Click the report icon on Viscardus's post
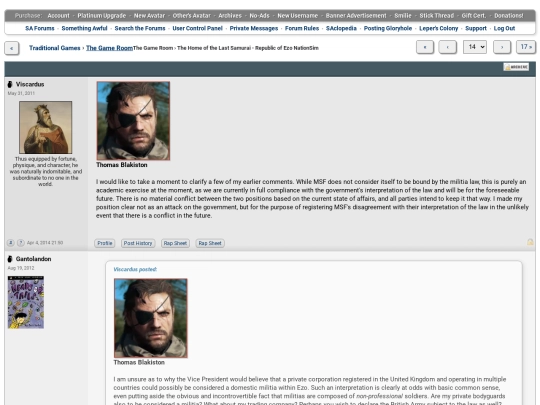 pos(530,242)
